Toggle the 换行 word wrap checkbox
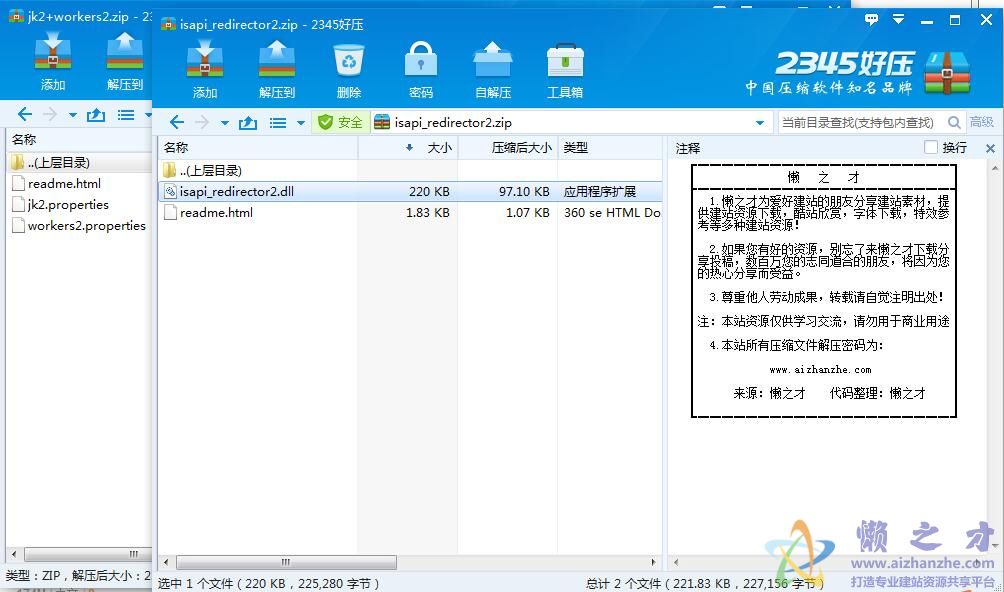This screenshot has width=1004, height=592. (931, 147)
